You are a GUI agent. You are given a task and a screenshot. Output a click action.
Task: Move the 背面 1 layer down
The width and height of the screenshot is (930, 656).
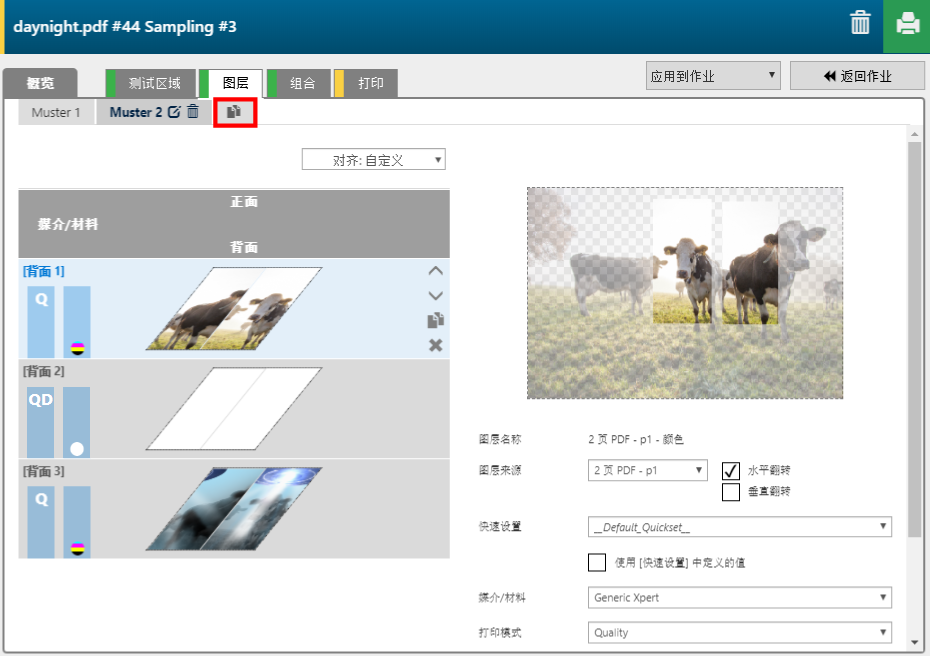pos(435,295)
